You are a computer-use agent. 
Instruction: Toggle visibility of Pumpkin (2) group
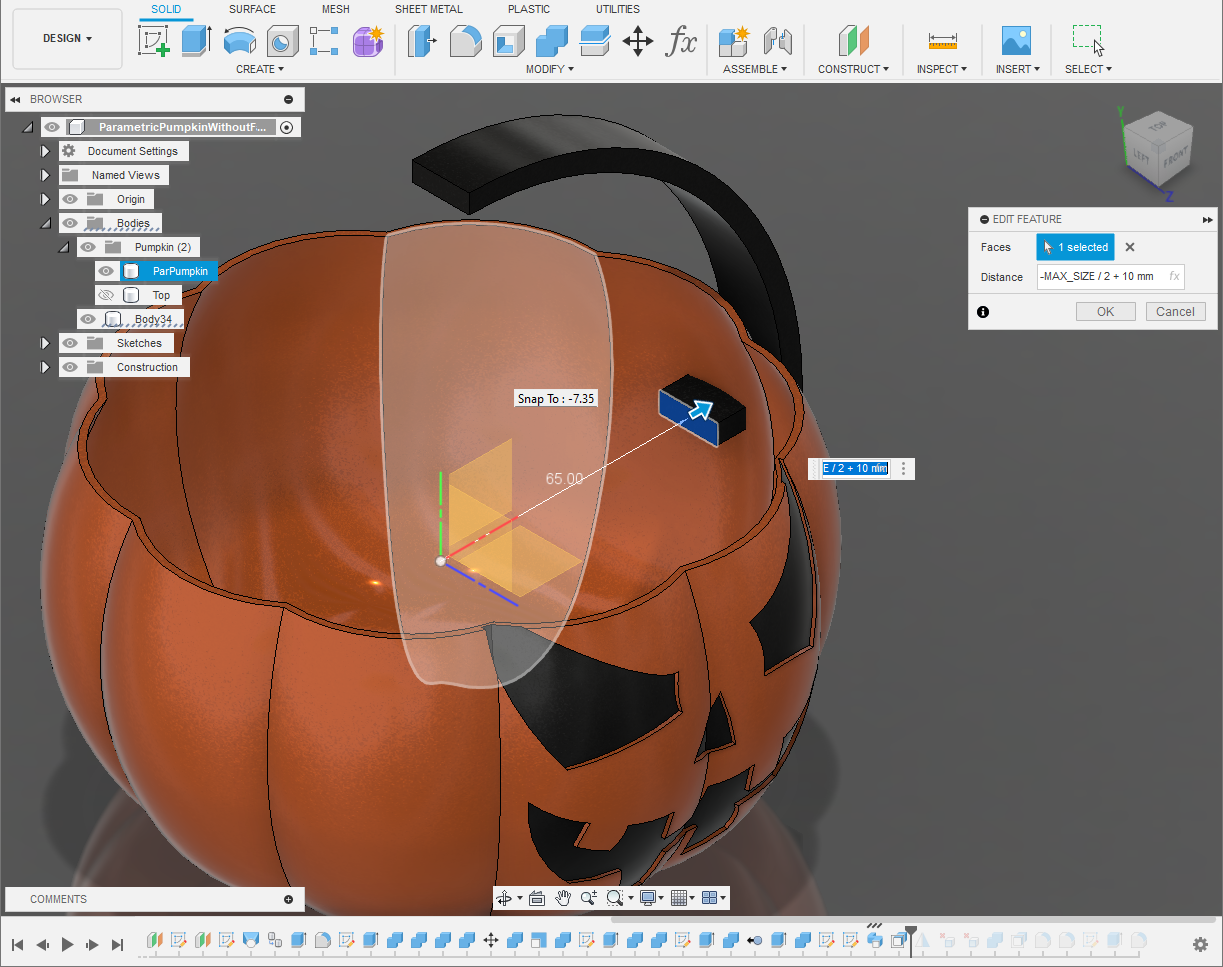coord(88,247)
